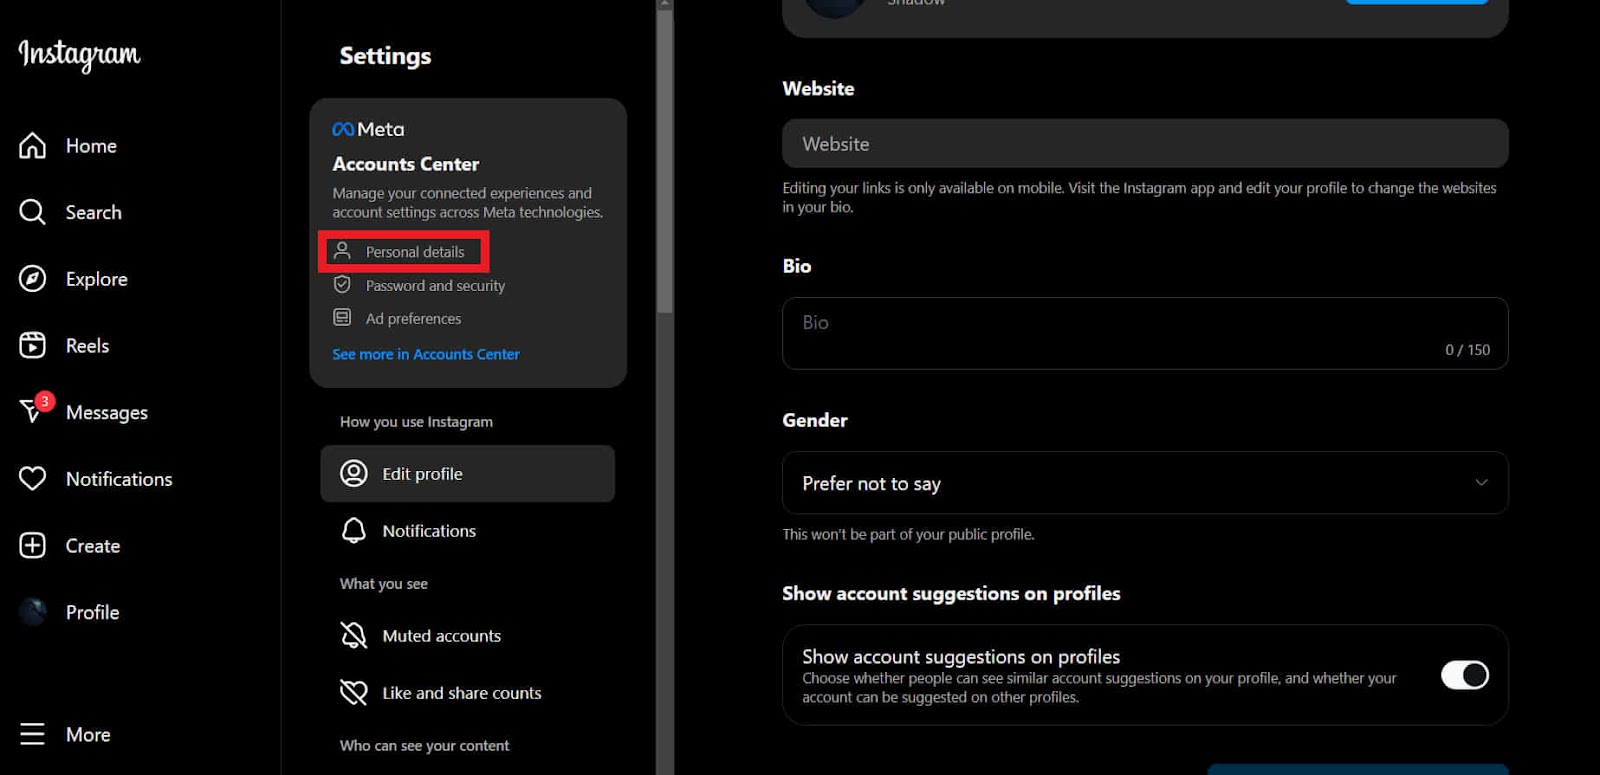Click the Edit profile person-circle icon

click(x=354, y=473)
